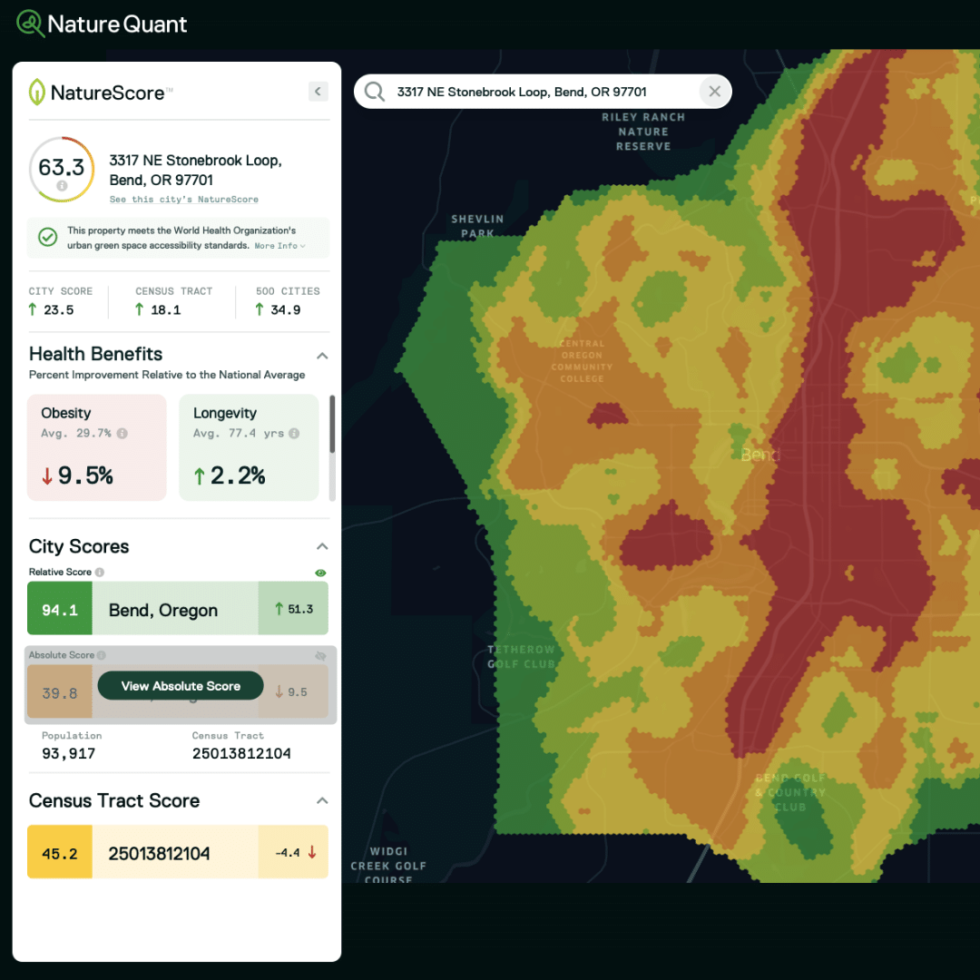This screenshot has height=980, width=980.
Task: Click the 63.3 NatureScore gauge
Action: (62, 169)
